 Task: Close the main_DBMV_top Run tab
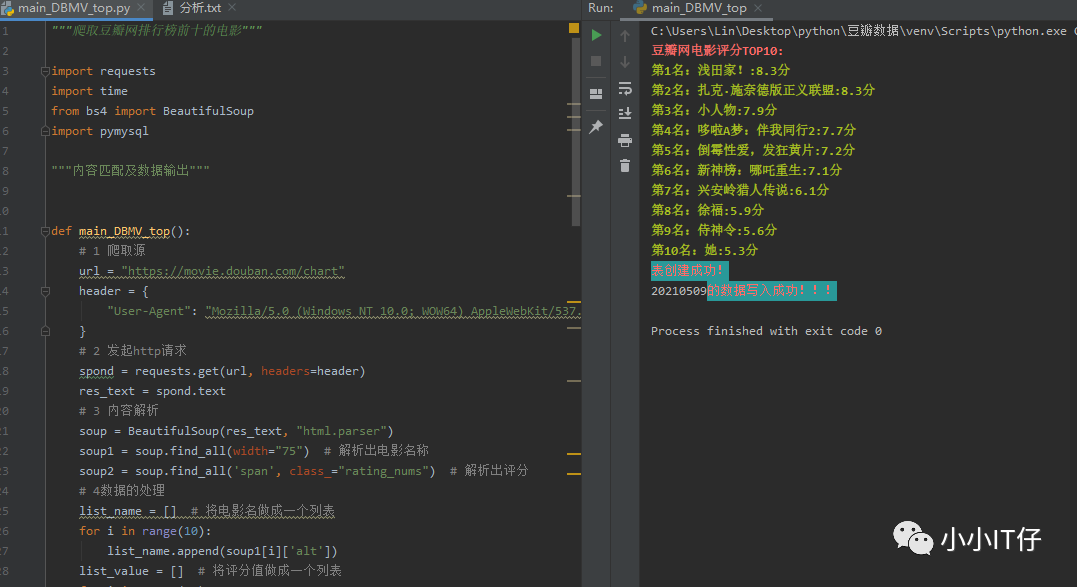coord(758,8)
